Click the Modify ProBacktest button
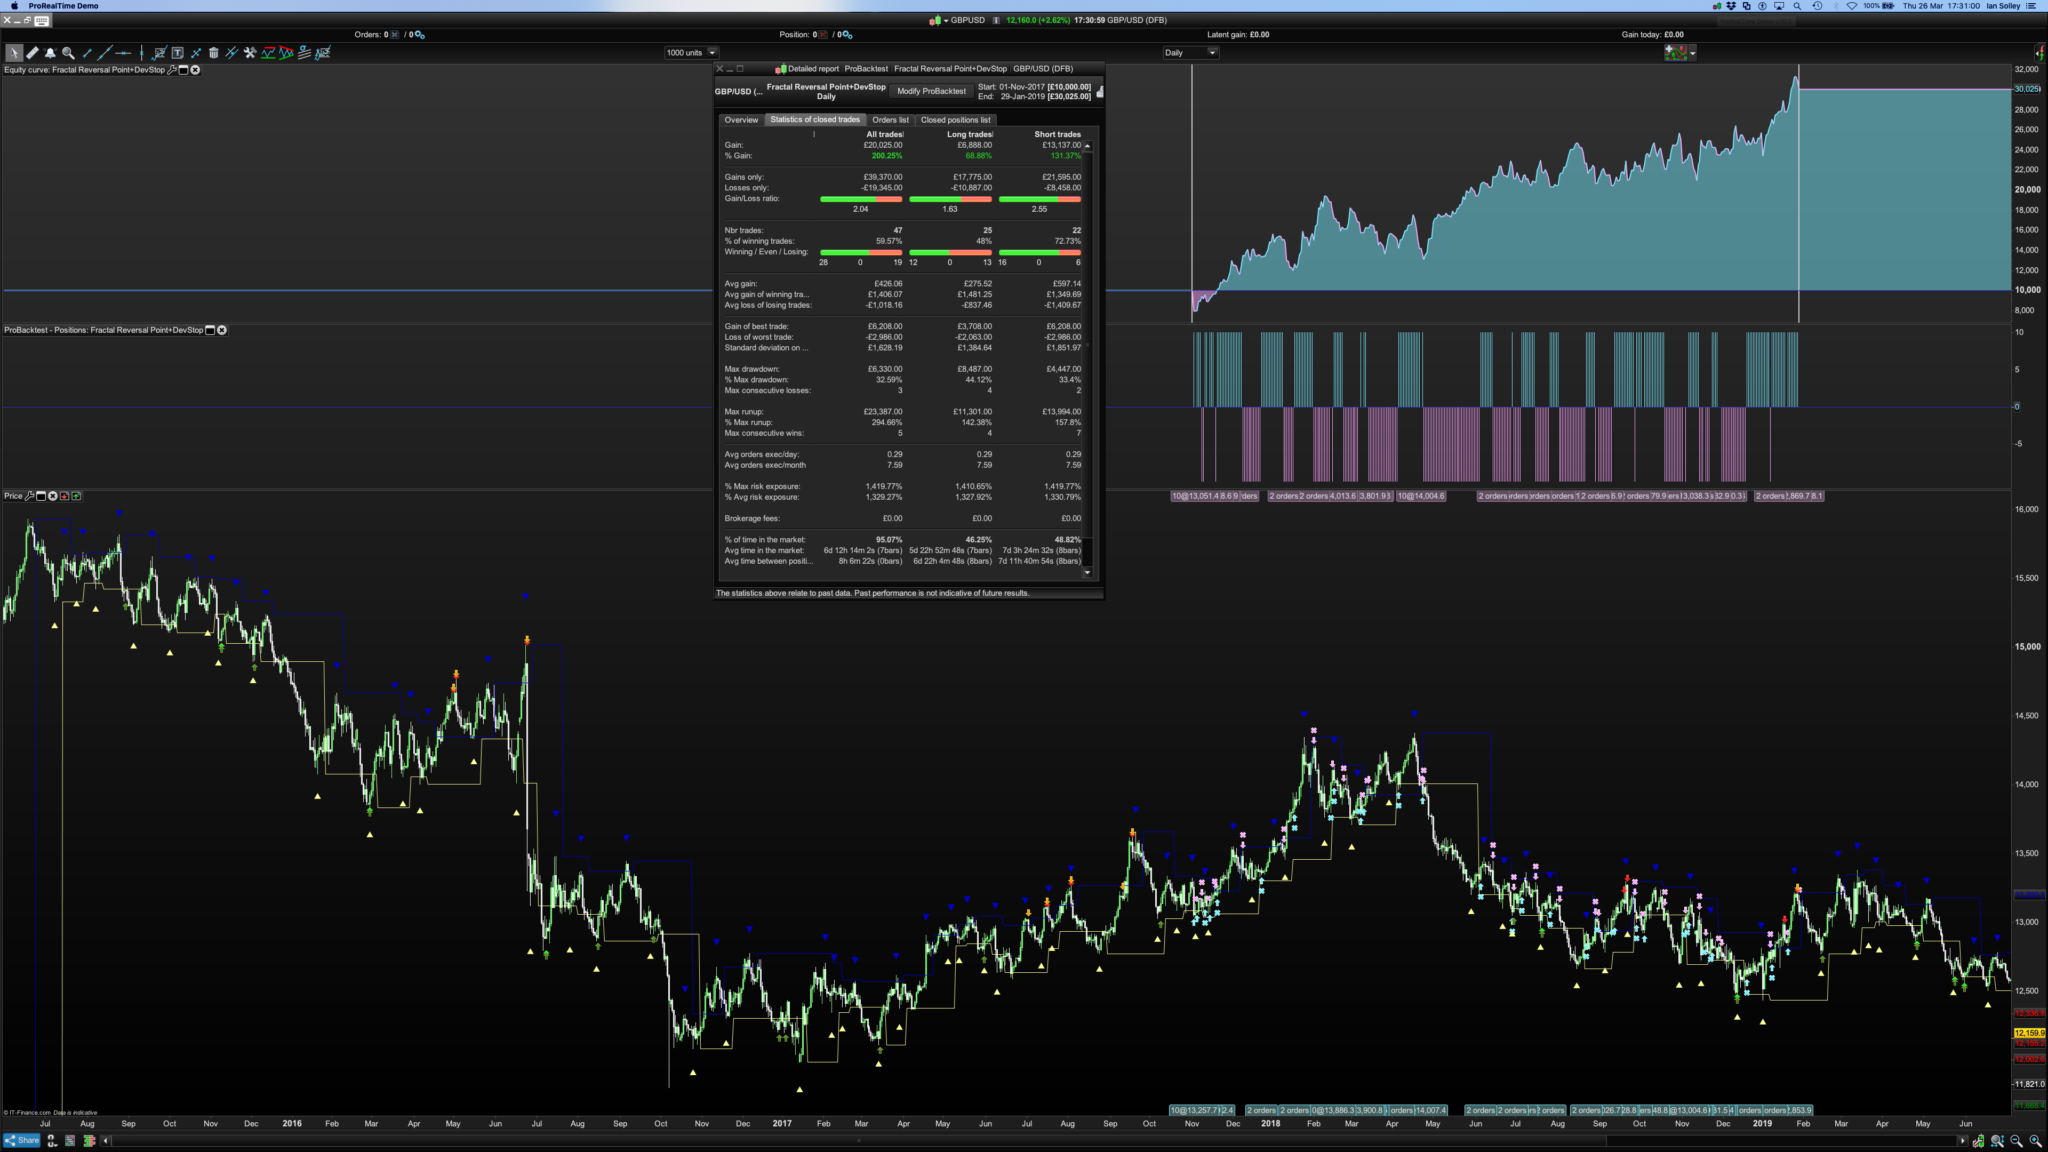 [x=931, y=91]
